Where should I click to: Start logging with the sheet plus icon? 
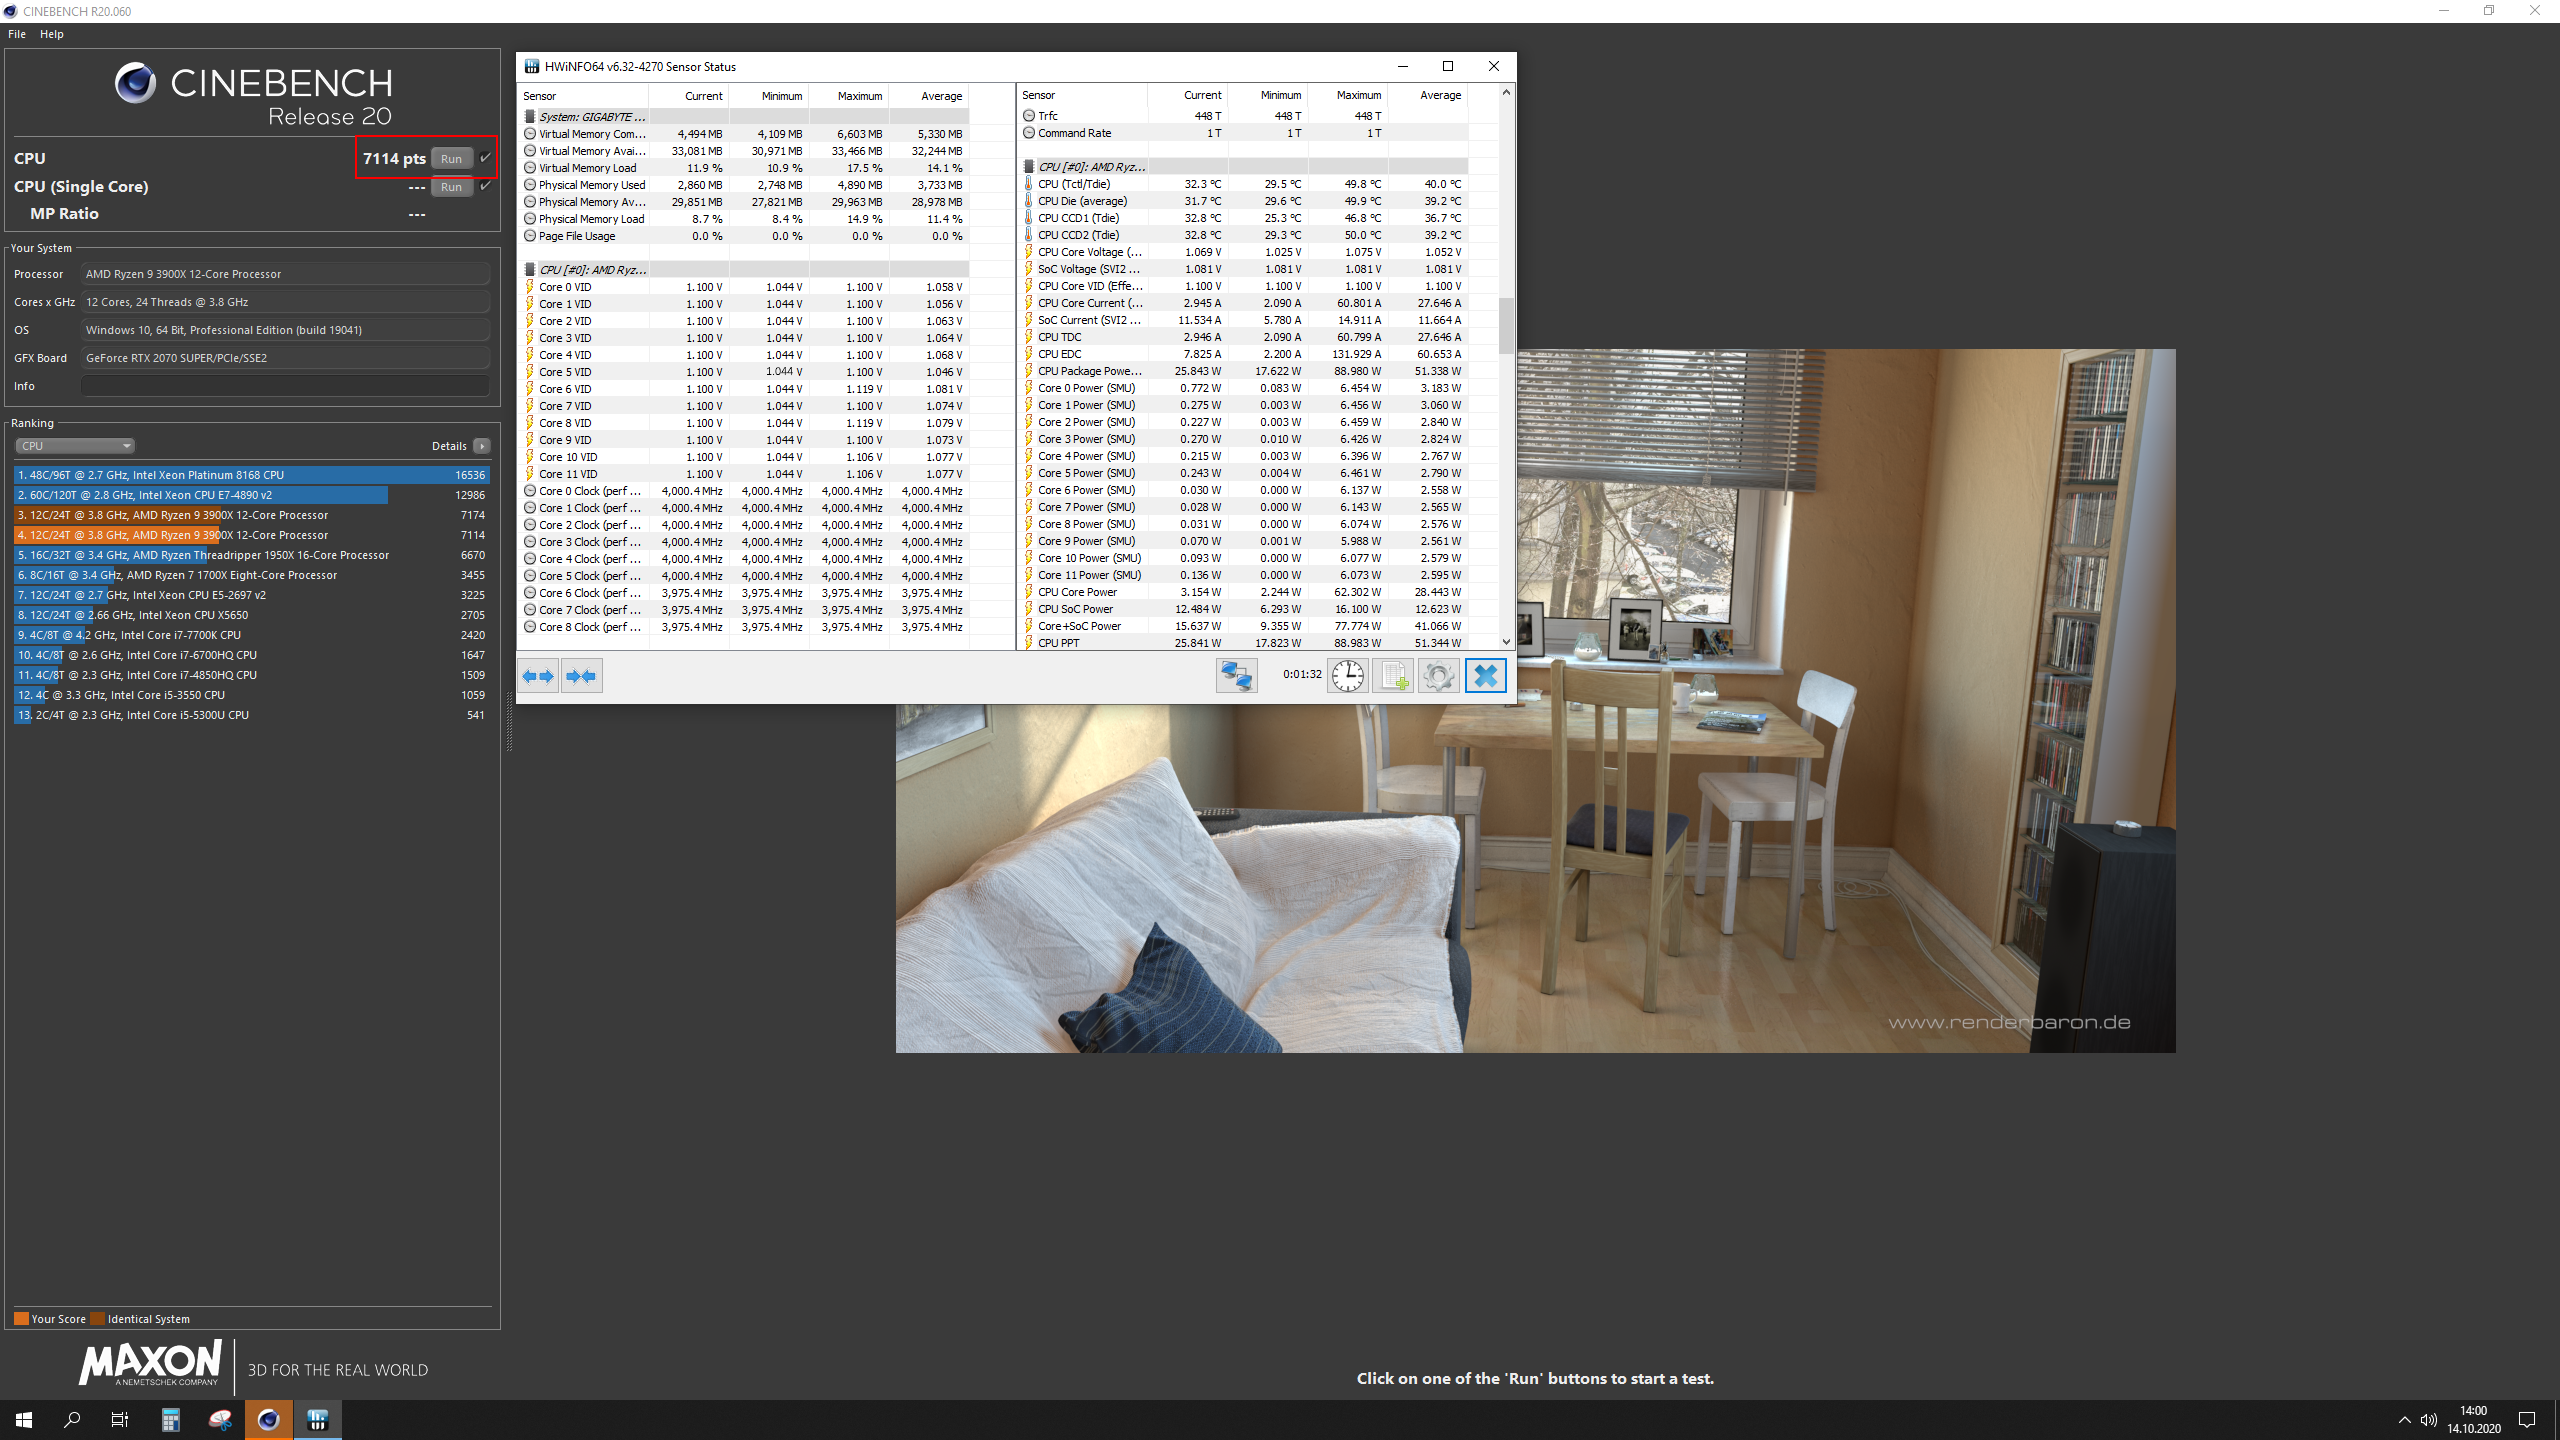(1393, 676)
